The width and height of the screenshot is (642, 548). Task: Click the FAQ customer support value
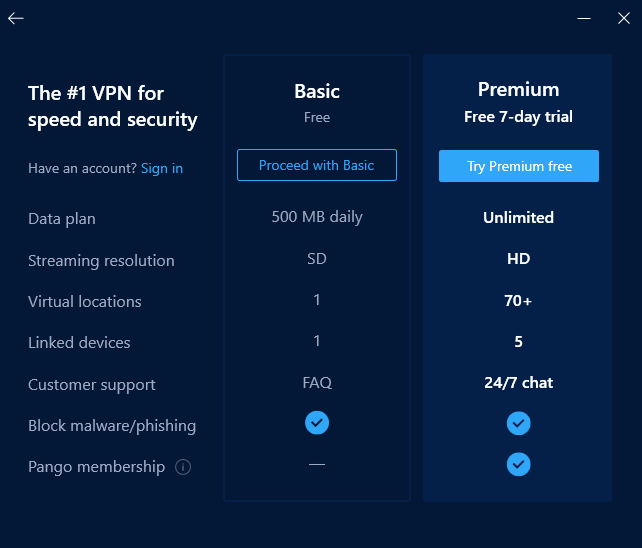tap(317, 383)
